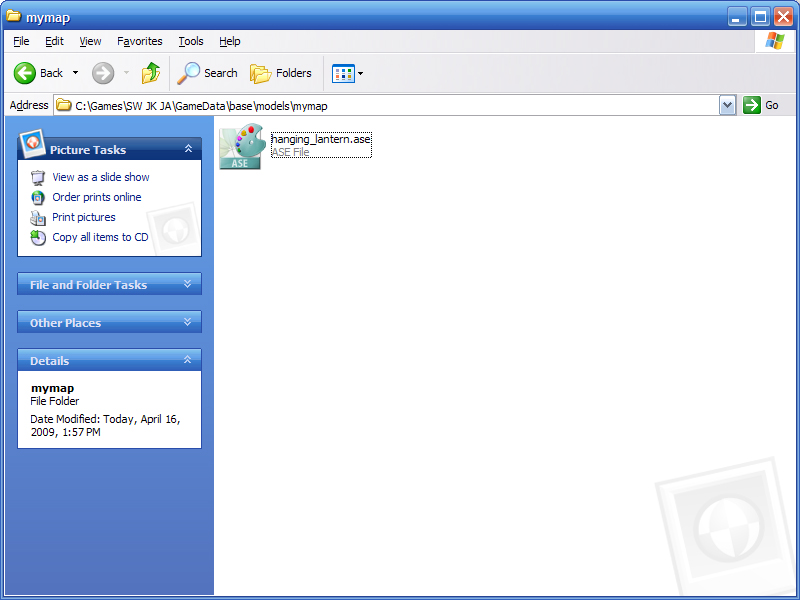Click View as a slide show
Screen dimensions: 800x600
click(101, 177)
